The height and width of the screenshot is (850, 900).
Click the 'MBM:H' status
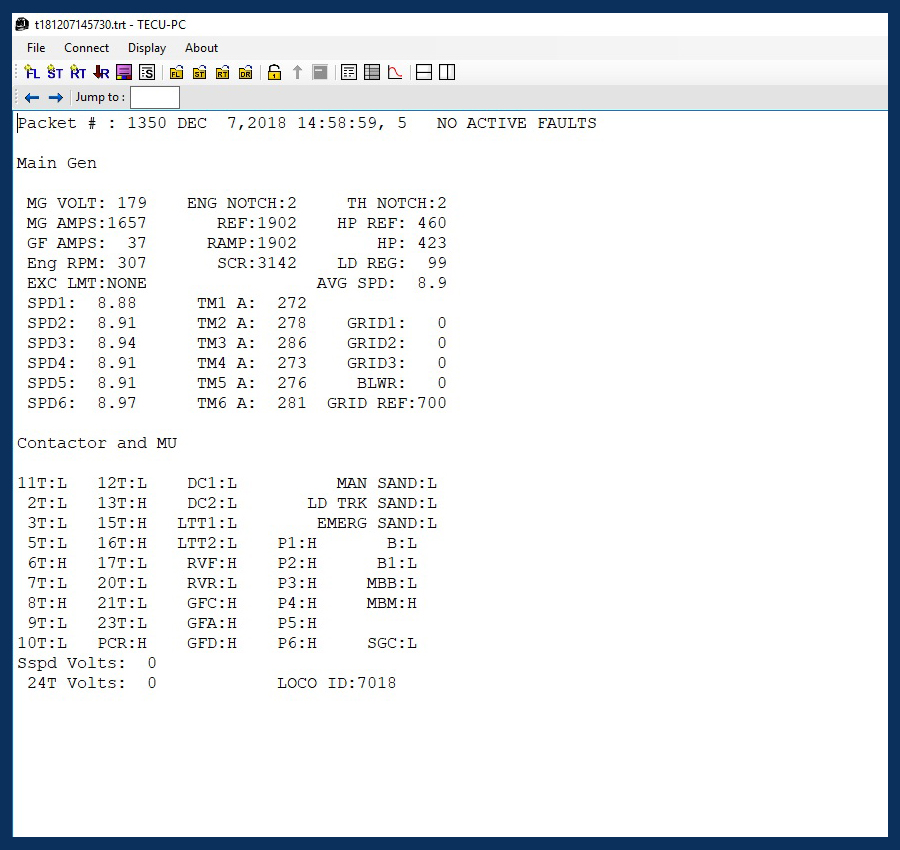coord(391,604)
